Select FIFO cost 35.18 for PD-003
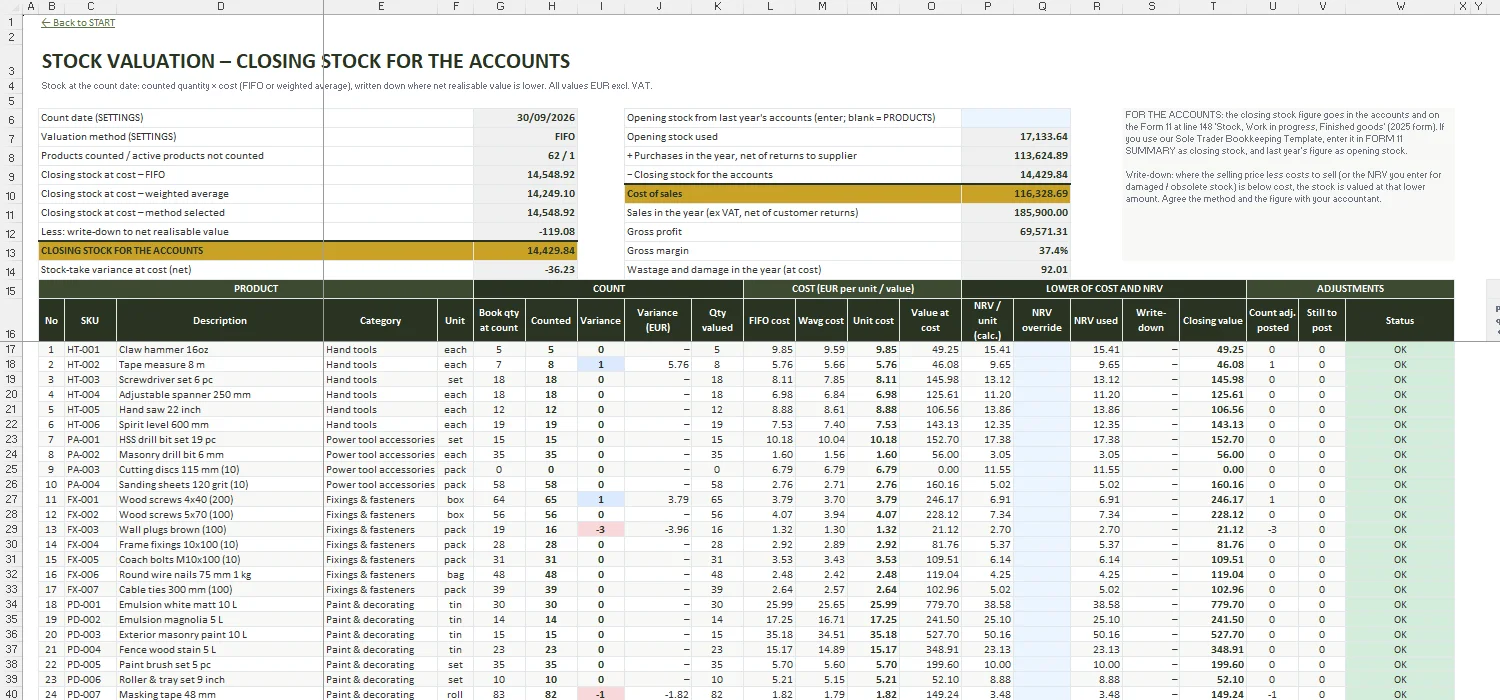The width and height of the screenshot is (1500, 700). [769, 635]
